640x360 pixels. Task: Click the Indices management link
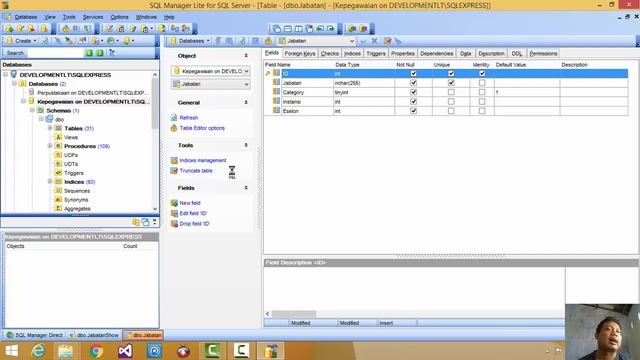pyautogui.click(x=202, y=160)
